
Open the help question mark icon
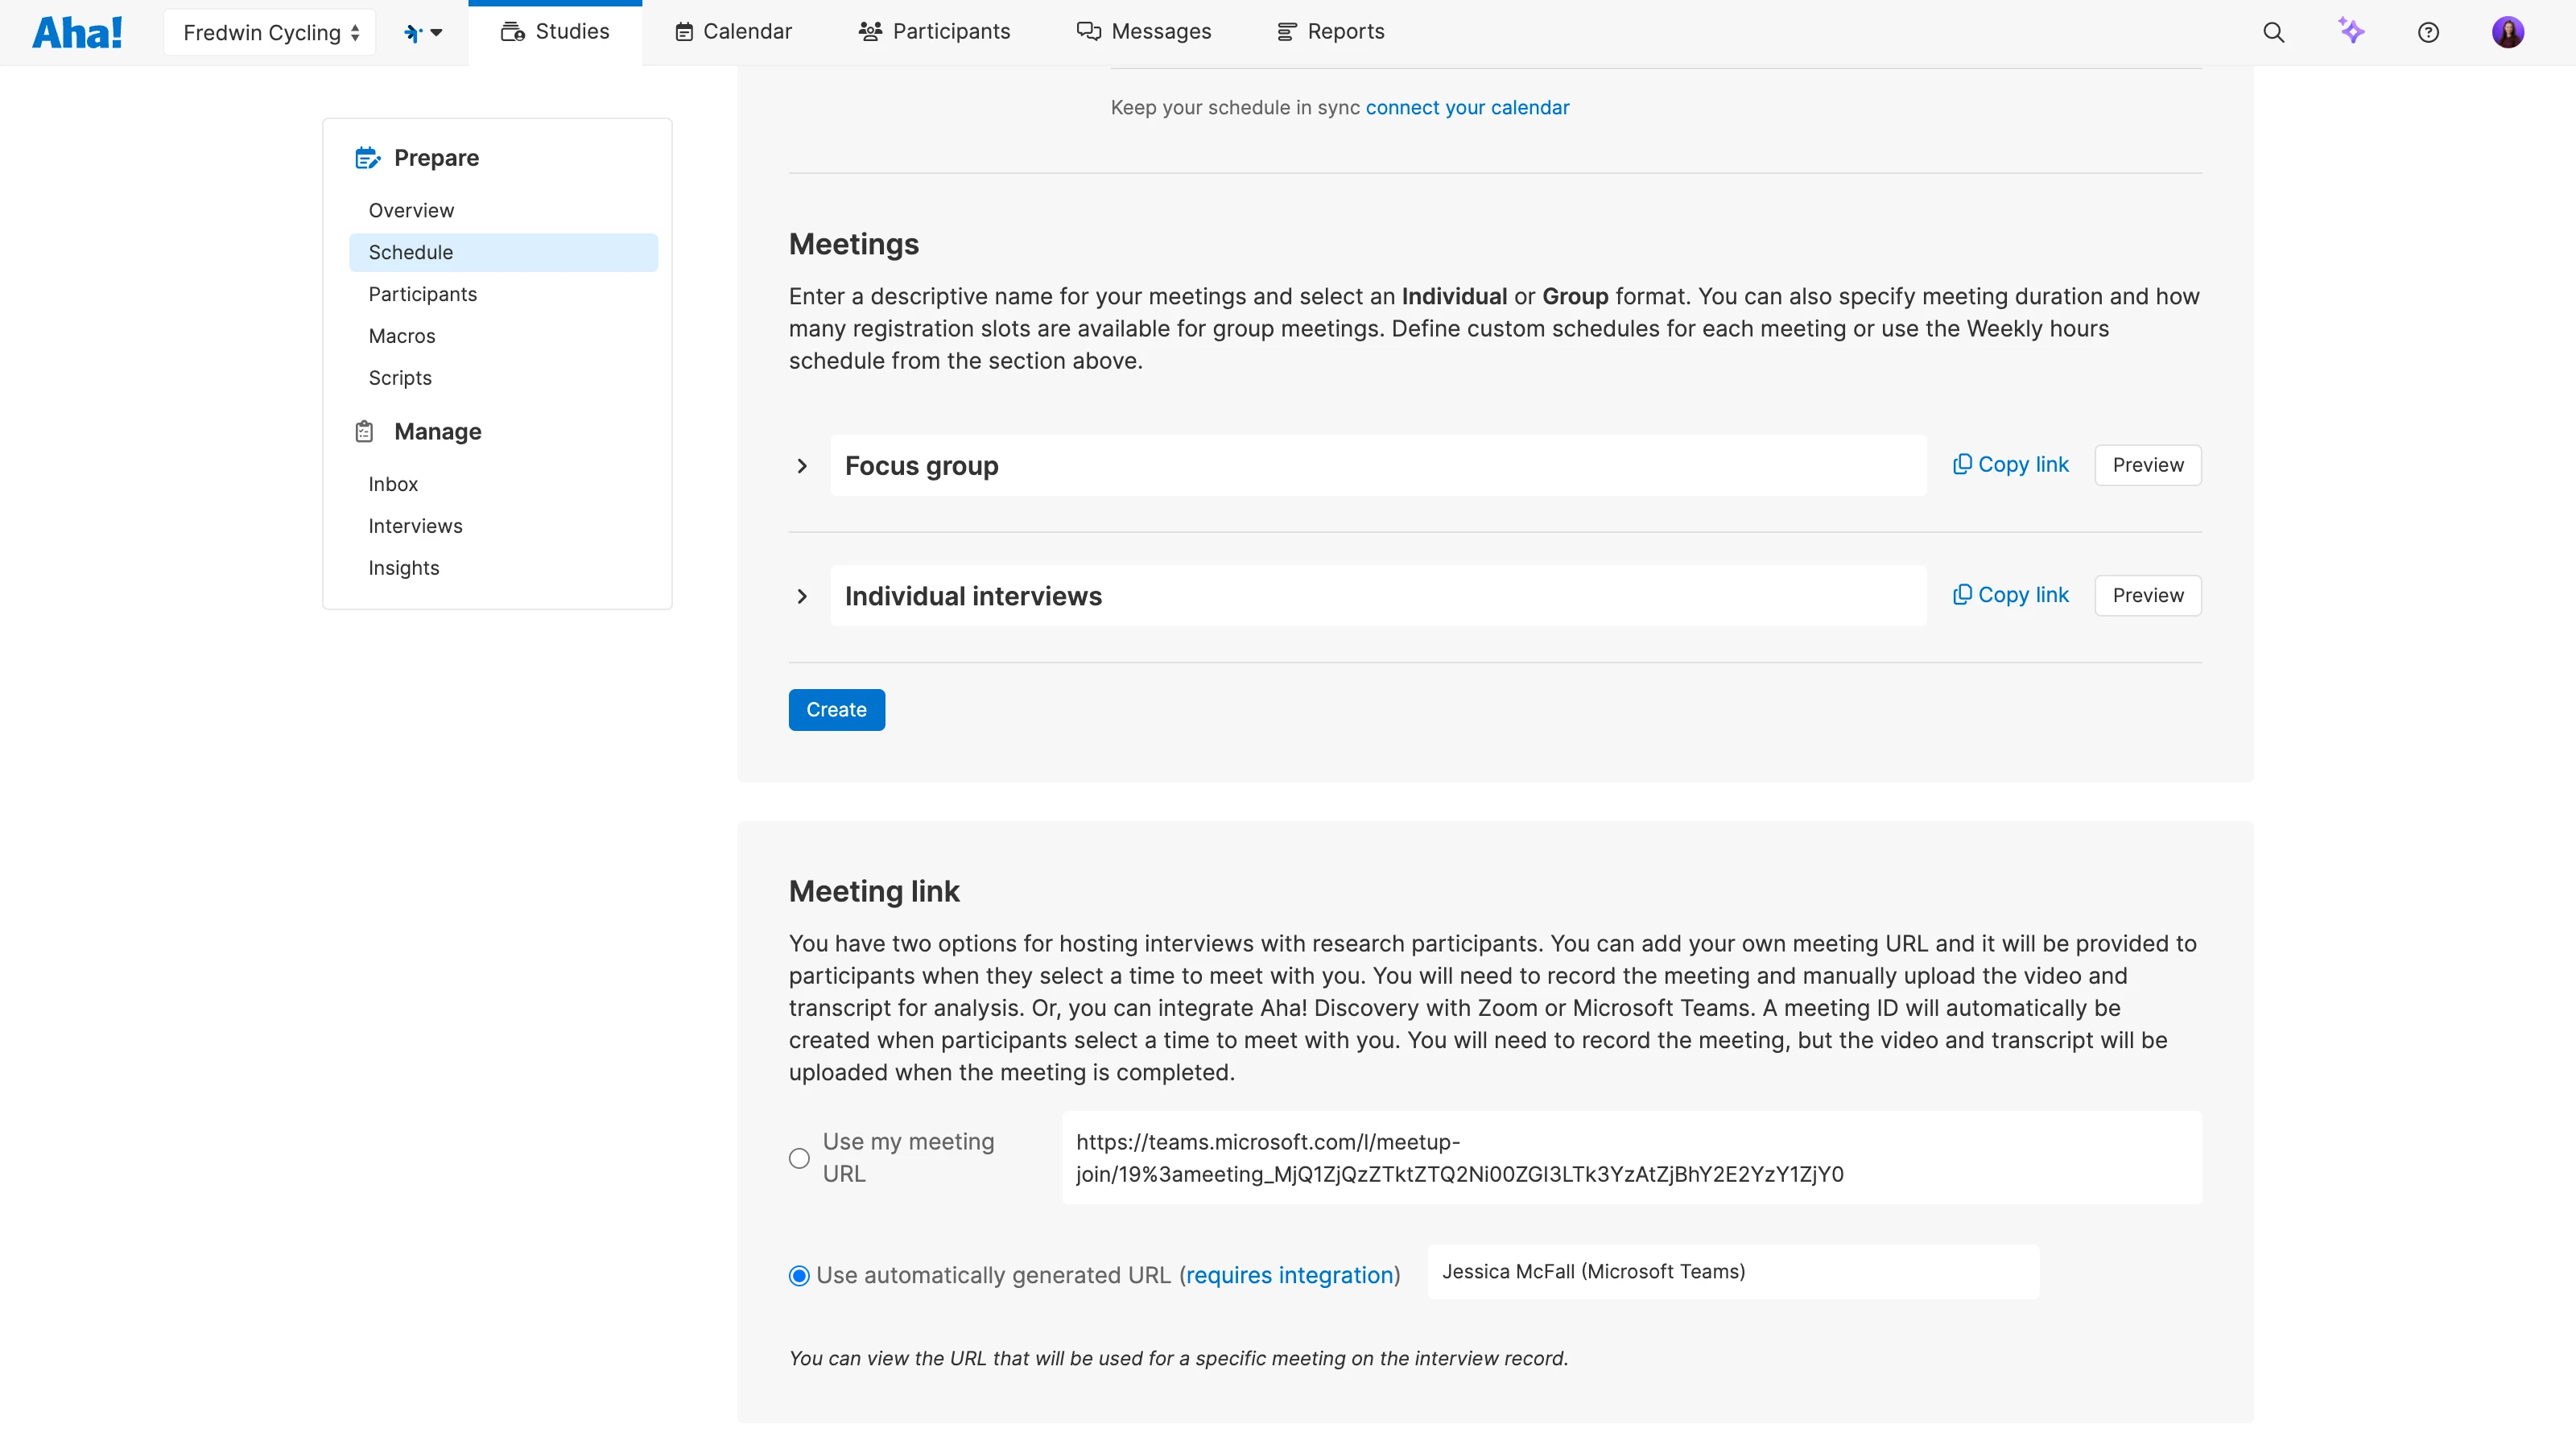click(x=2428, y=32)
